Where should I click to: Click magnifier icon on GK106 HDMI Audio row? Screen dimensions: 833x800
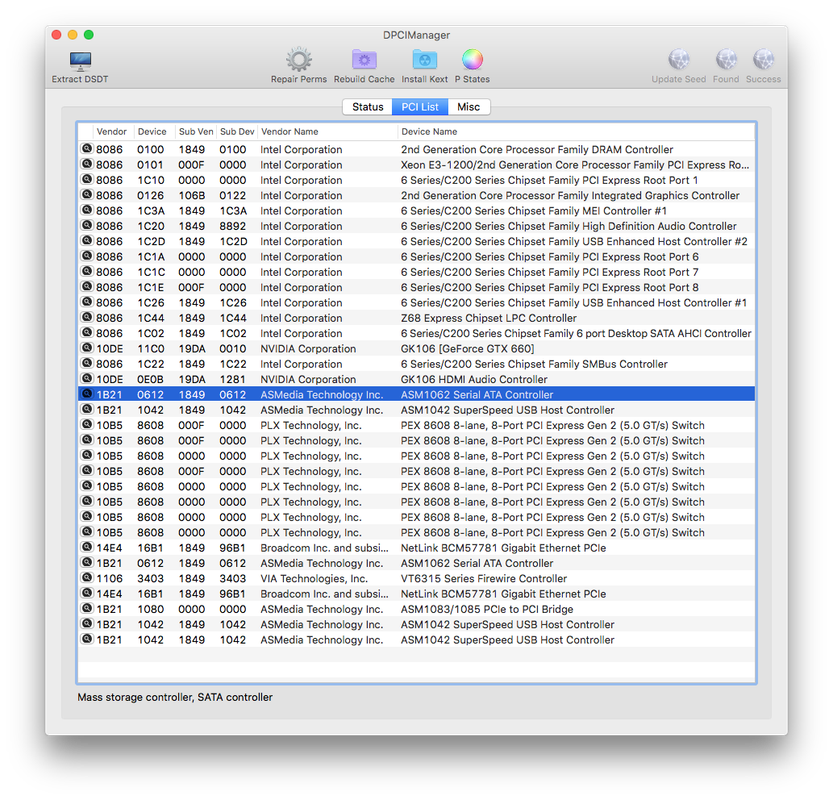pyautogui.click(x=87, y=379)
